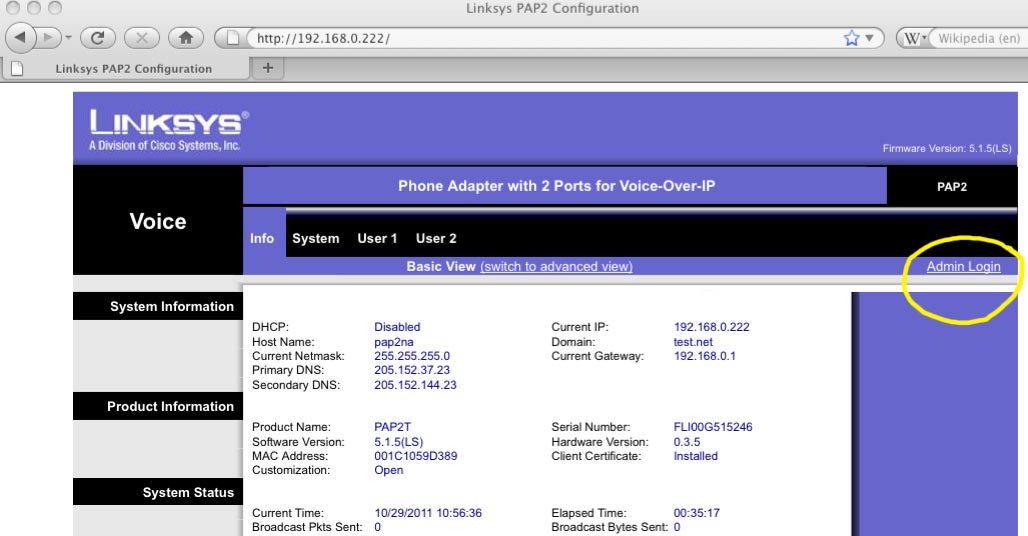Click Serial Number value FLI00G515246
This screenshot has width=1028, height=536.
point(713,427)
